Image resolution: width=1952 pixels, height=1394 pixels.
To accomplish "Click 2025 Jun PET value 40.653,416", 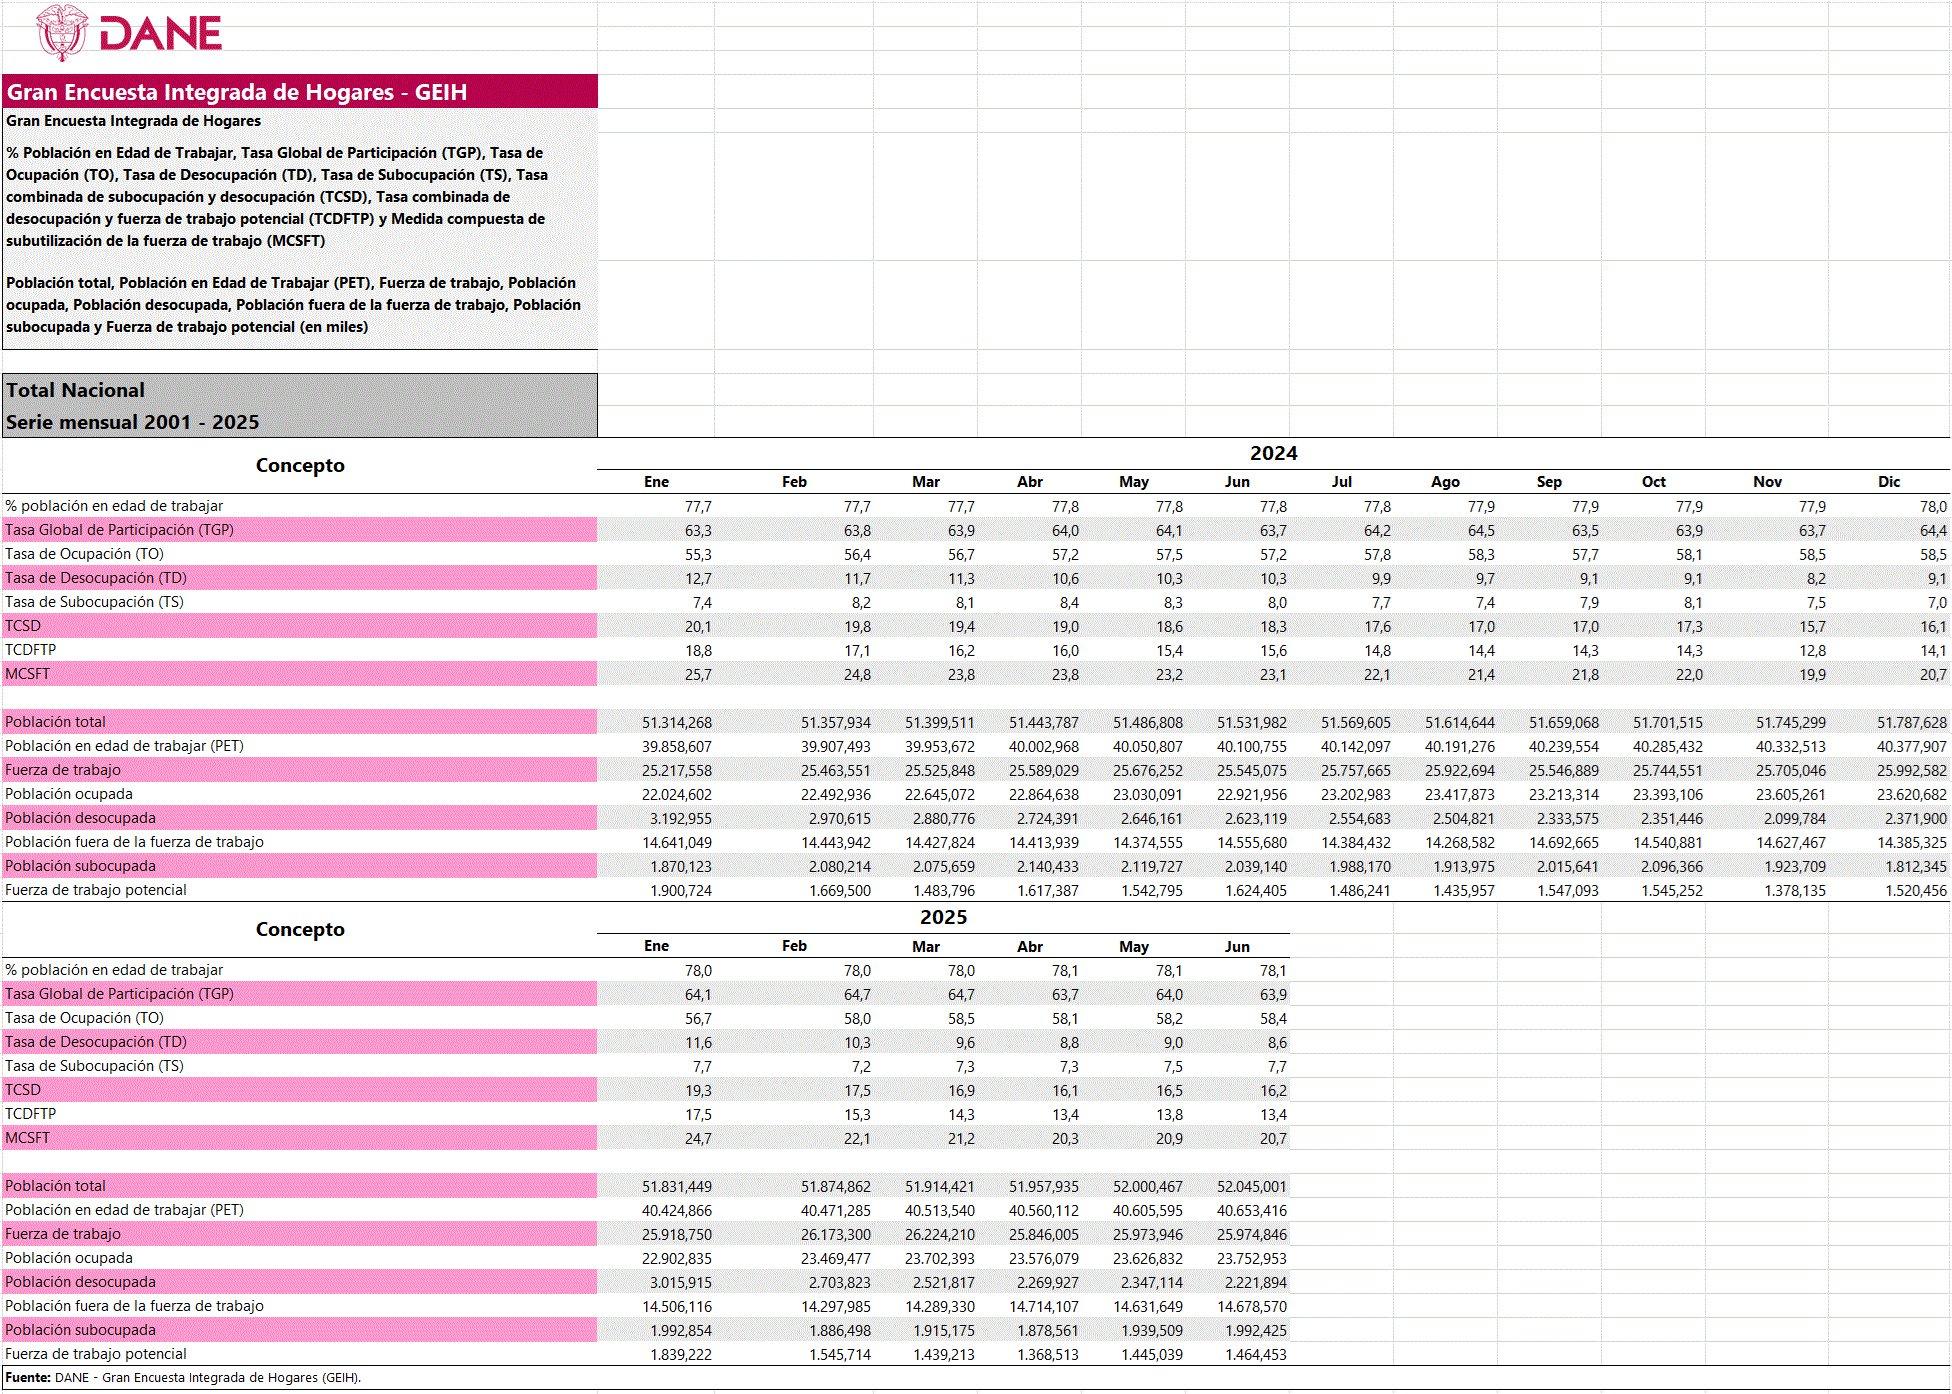I will pos(1251,1211).
